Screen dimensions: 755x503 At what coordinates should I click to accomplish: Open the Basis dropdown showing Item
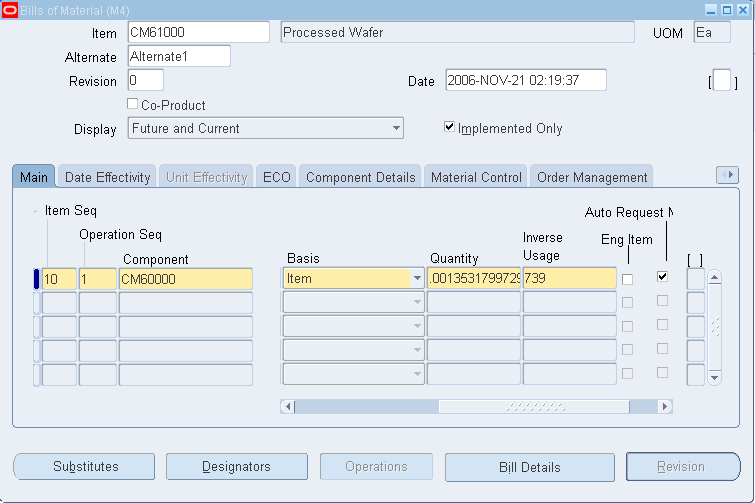pos(353,279)
